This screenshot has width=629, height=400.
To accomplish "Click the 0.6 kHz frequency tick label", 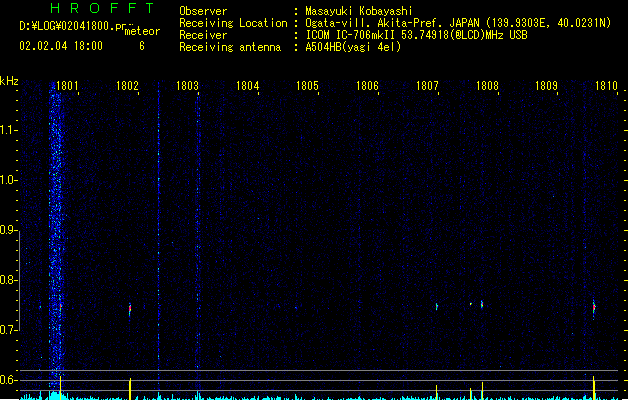I will point(9,380).
